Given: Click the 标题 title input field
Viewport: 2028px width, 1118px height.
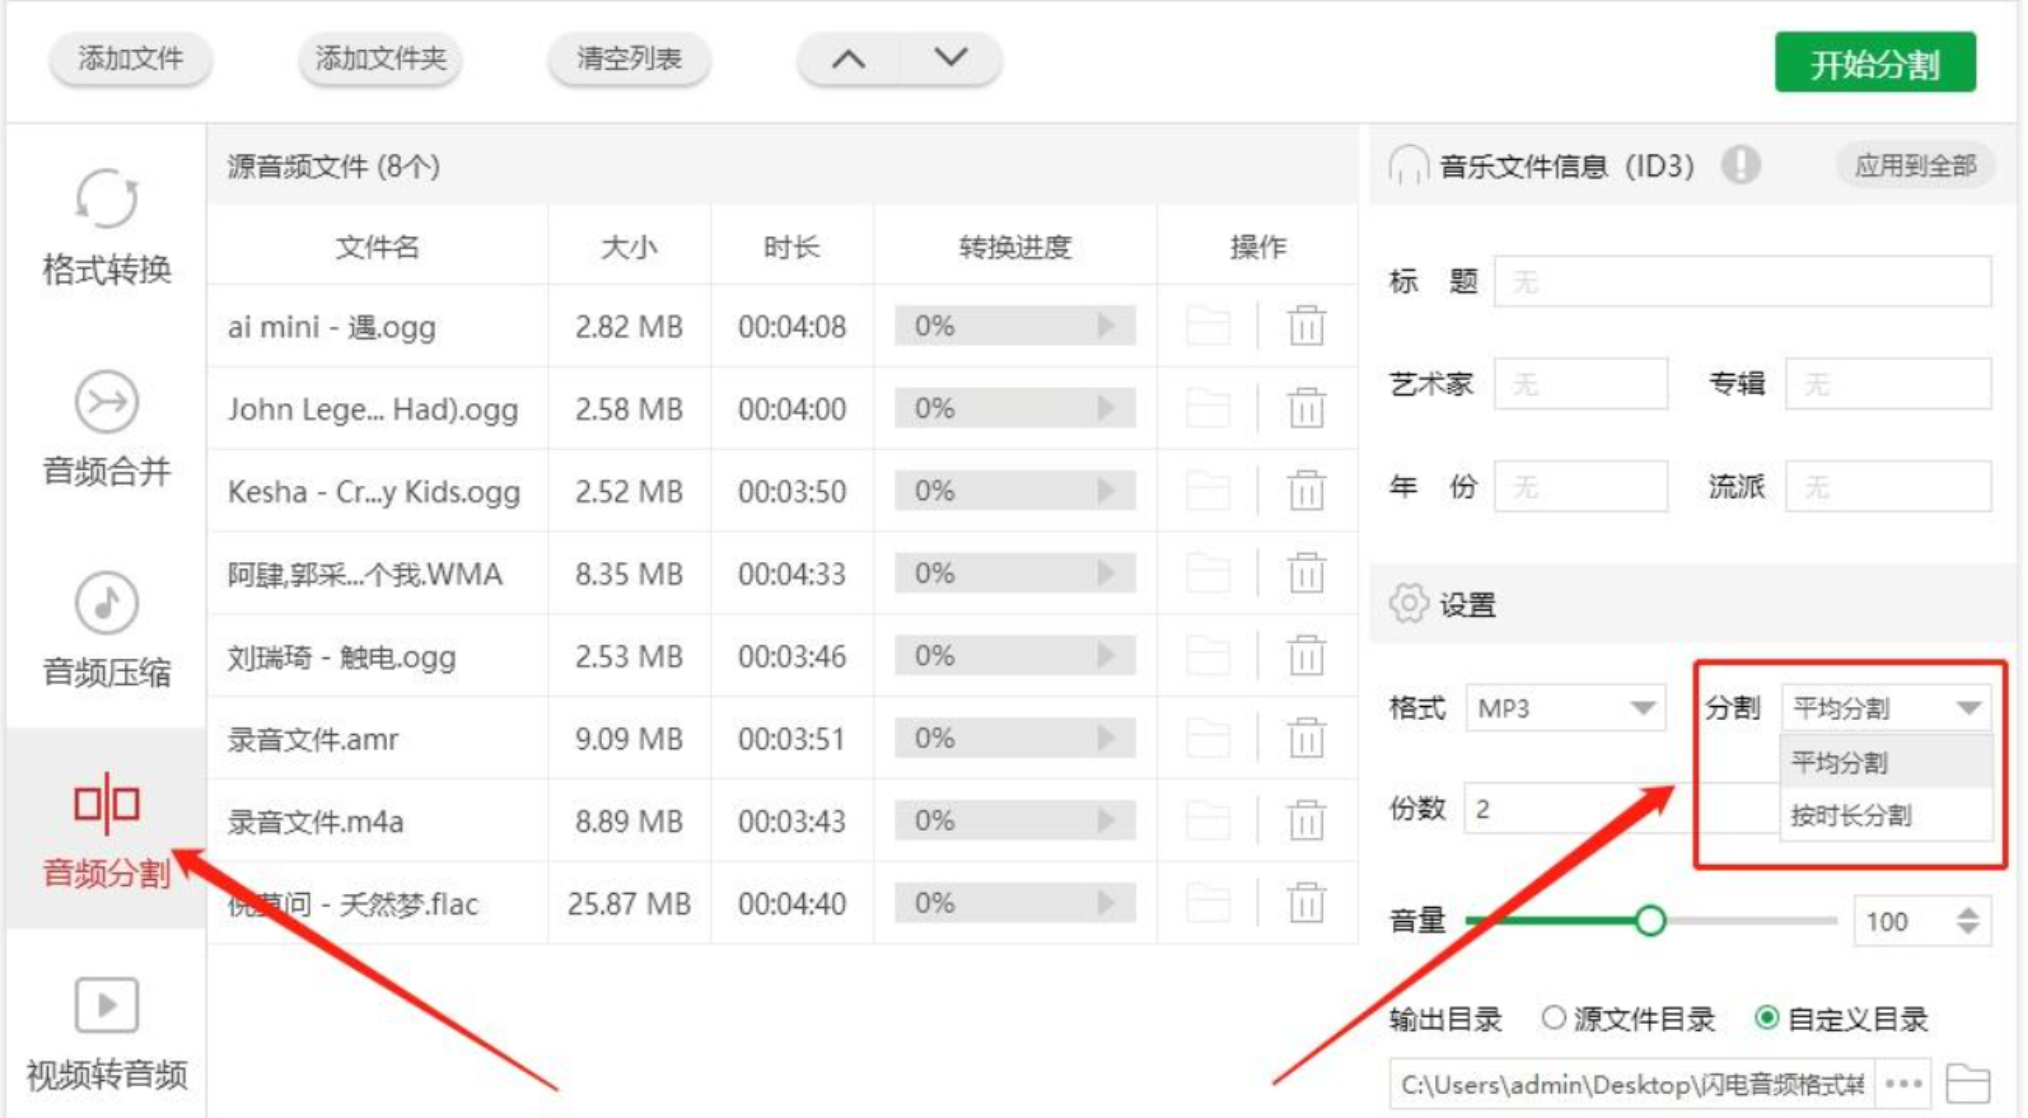Looking at the screenshot, I should pyautogui.click(x=1741, y=282).
